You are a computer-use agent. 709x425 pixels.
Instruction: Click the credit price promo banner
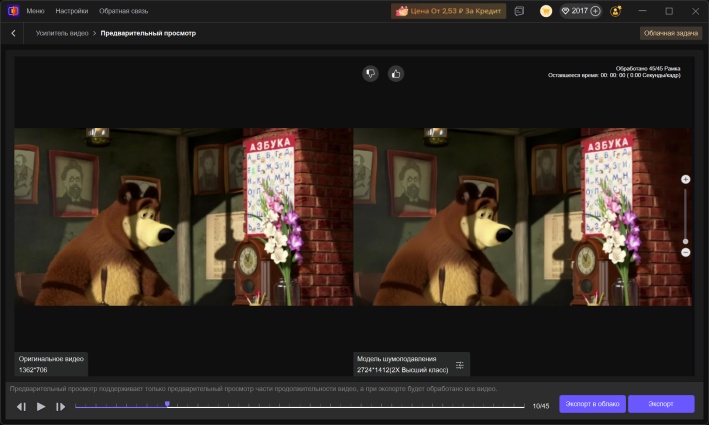pos(448,11)
